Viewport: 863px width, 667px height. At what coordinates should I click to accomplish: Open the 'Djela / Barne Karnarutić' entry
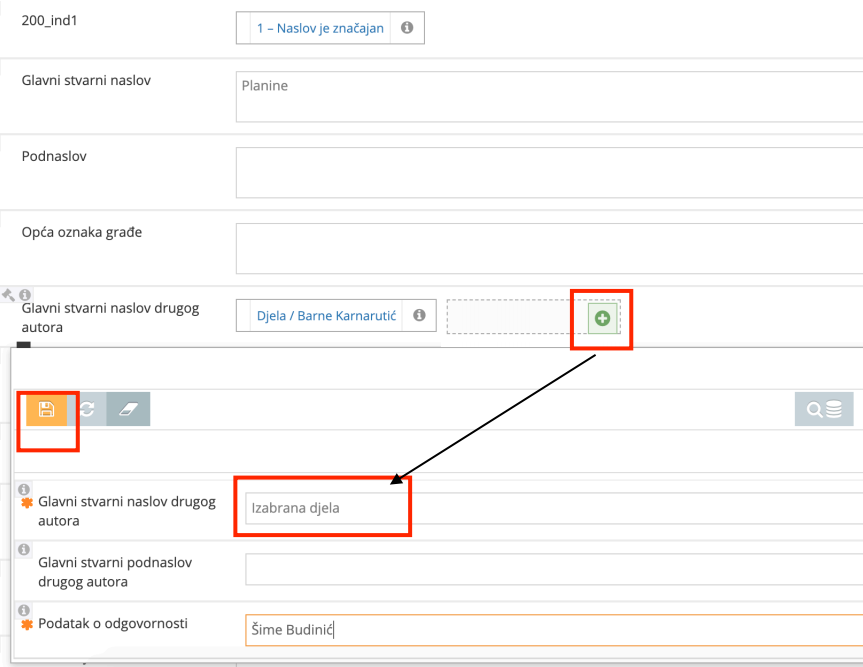pos(326,316)
